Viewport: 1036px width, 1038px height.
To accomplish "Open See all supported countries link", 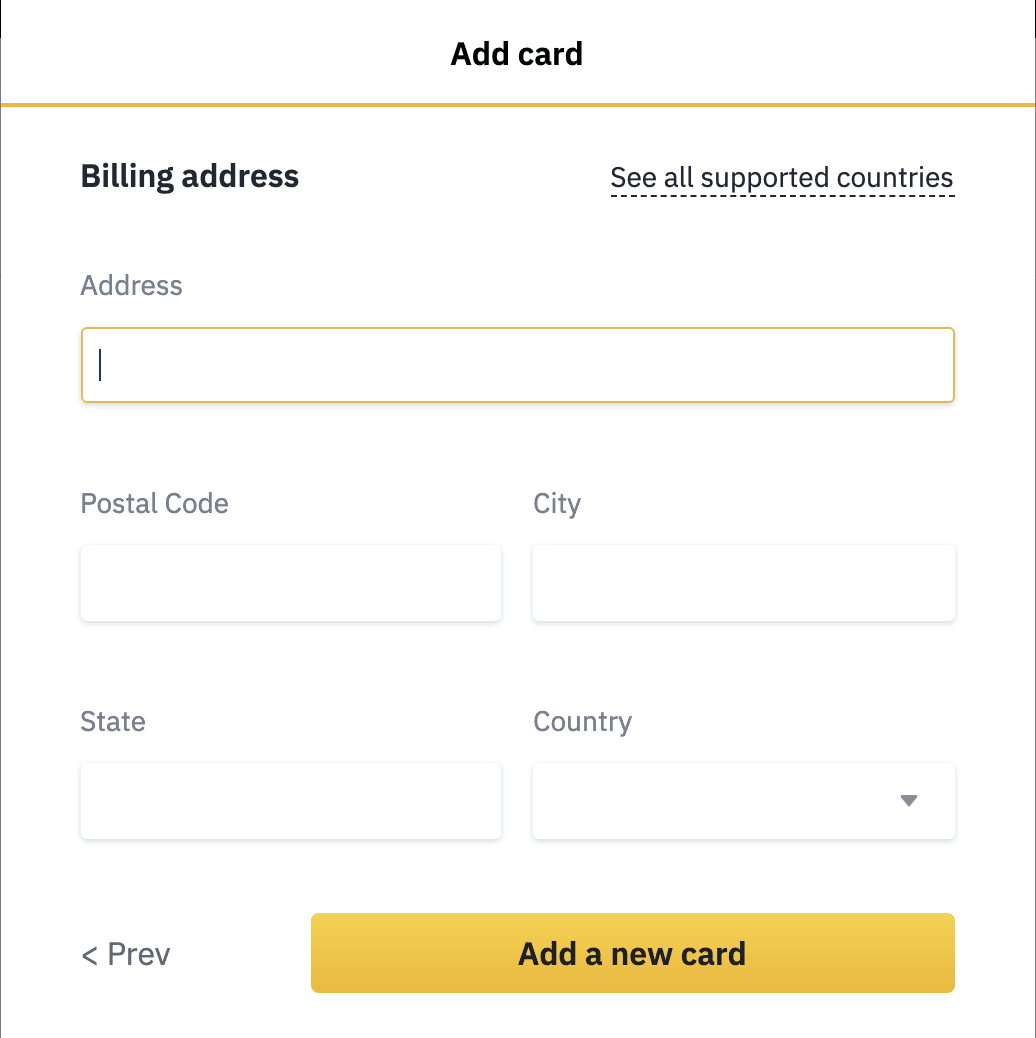I will [782, 177].
